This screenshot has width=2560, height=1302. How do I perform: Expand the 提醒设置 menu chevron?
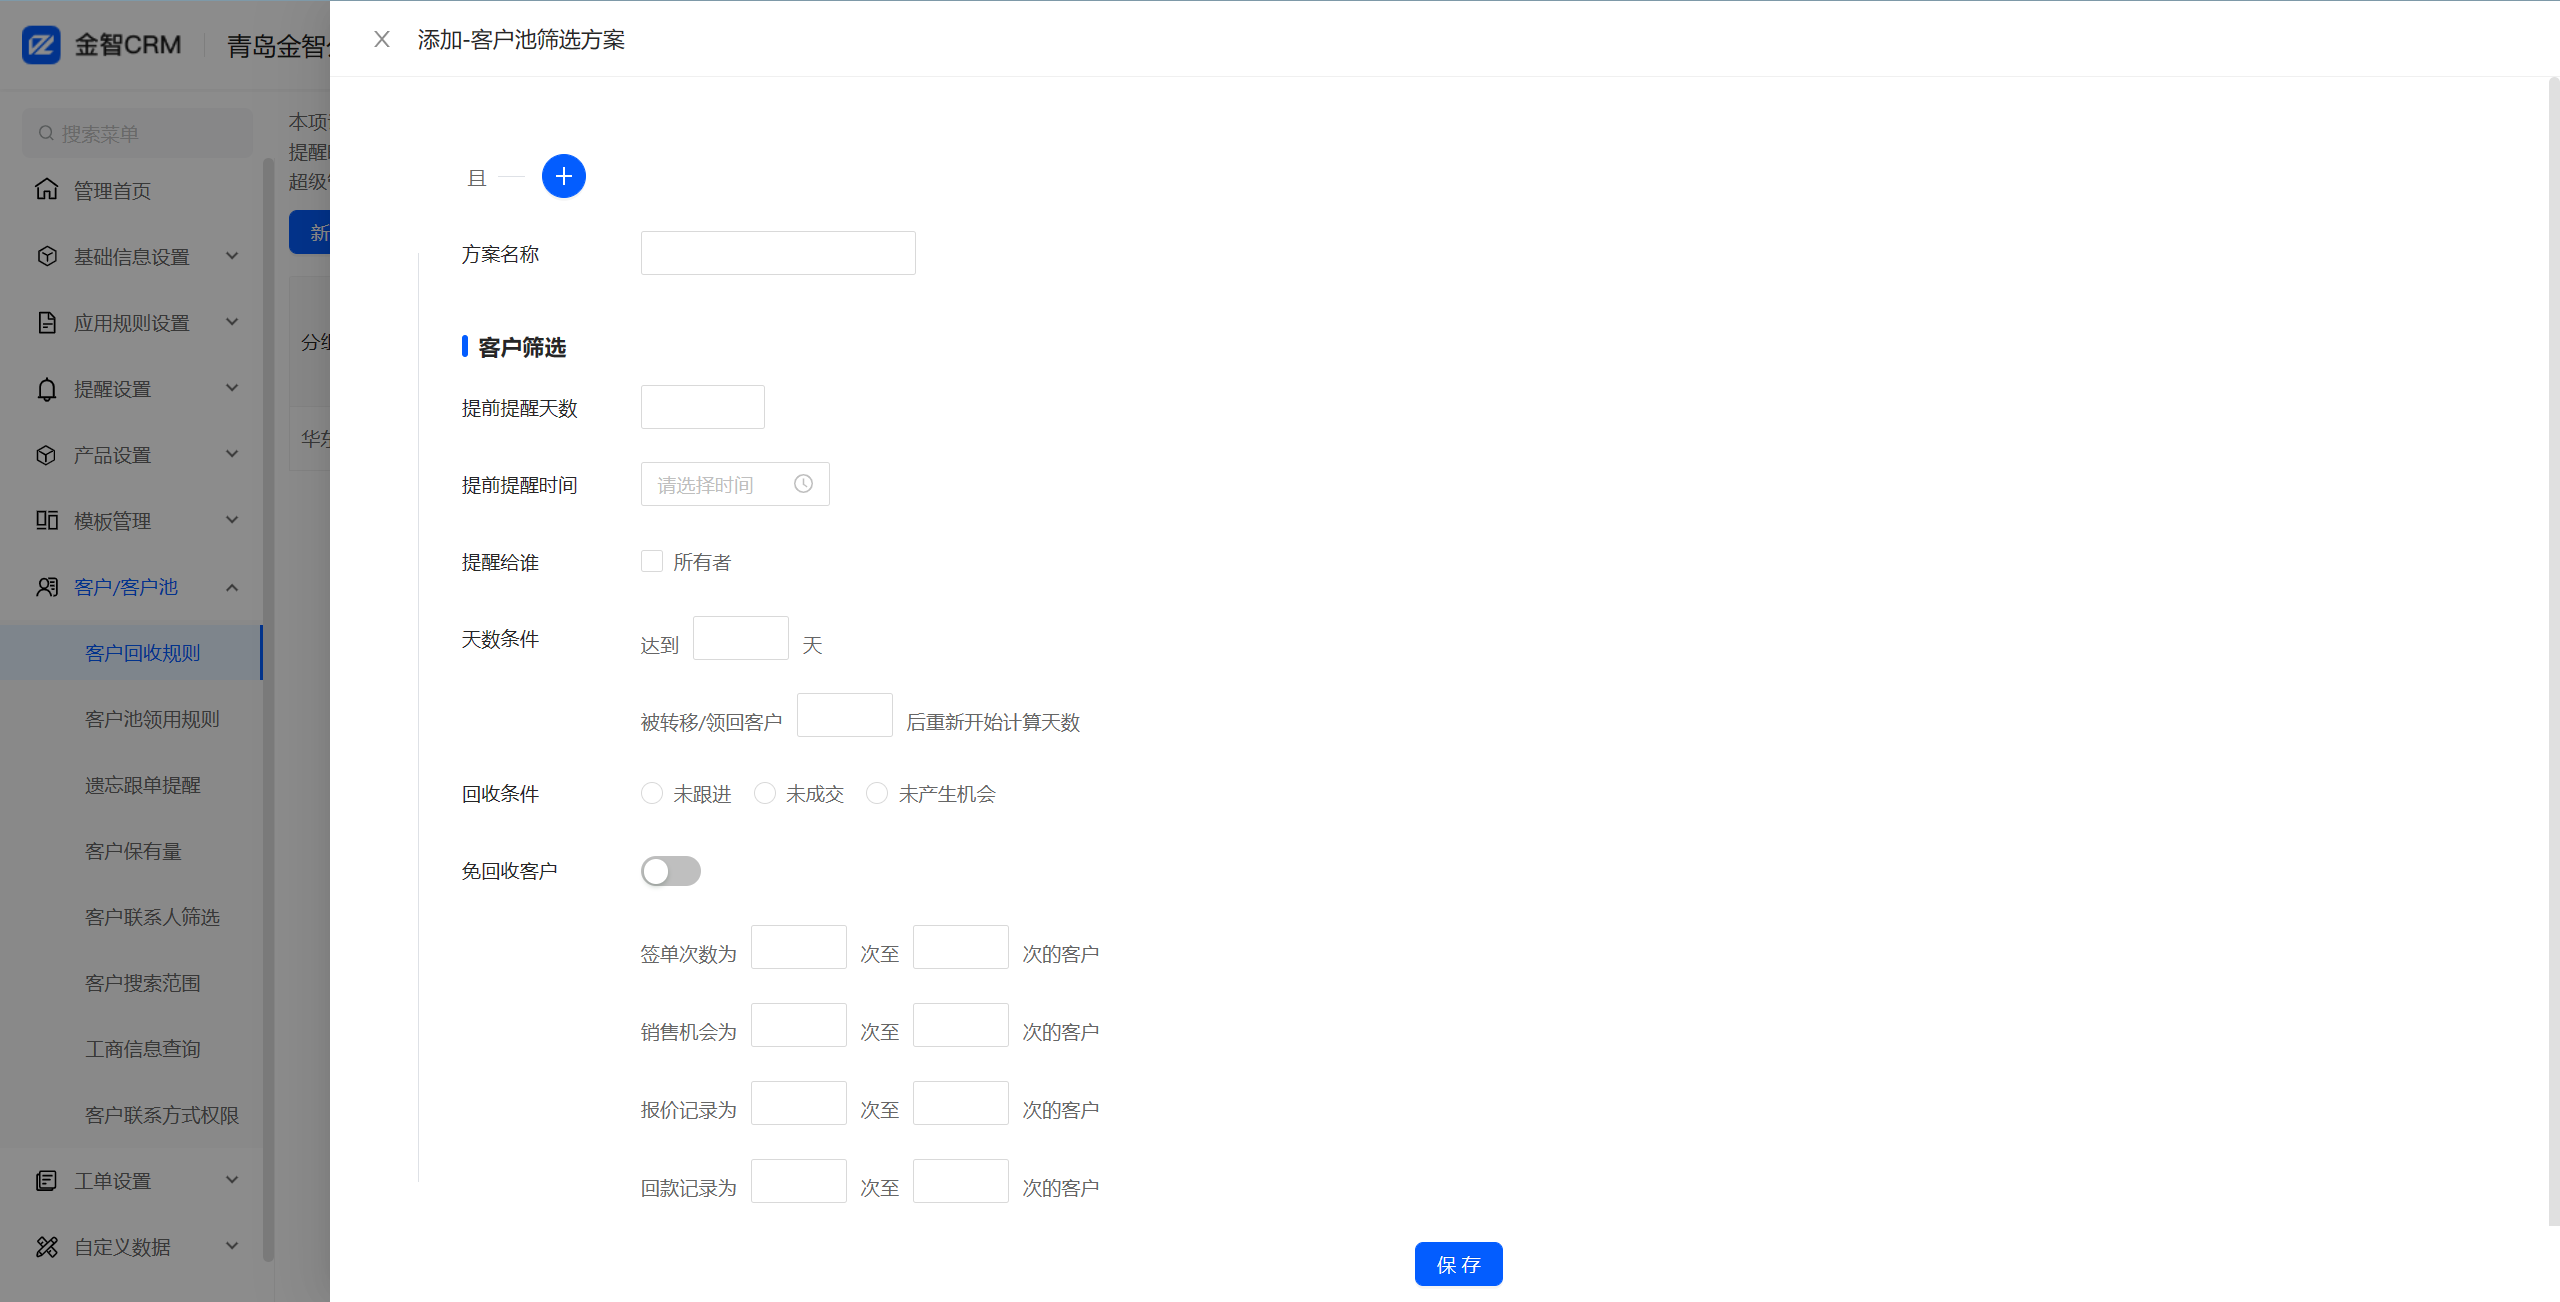[232, 388]
